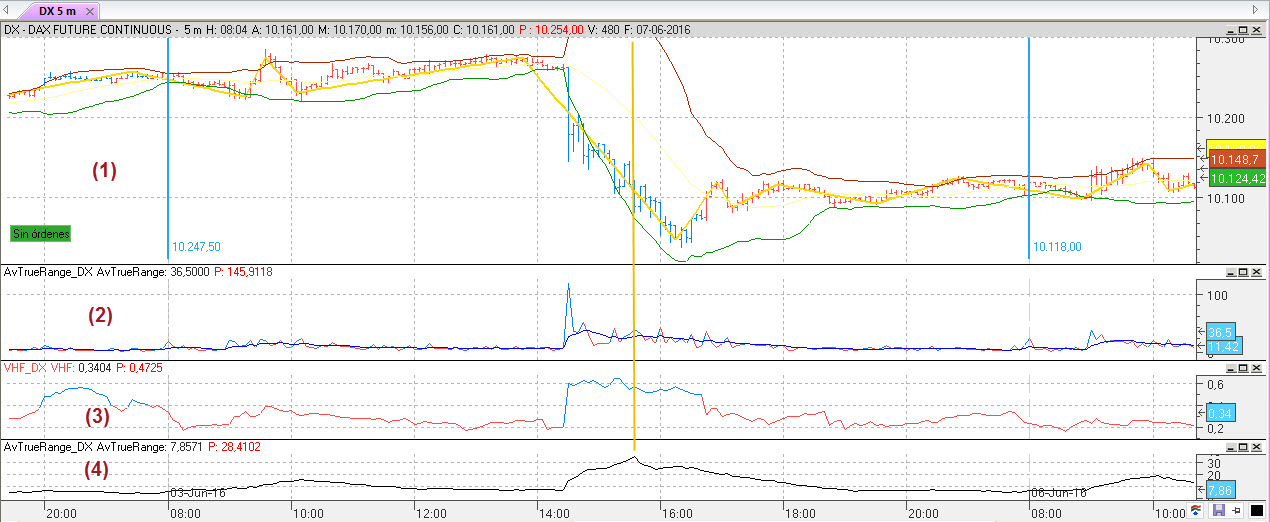1270x522 pixels.
Task: Select the DX 5 m chart tab
Action: coord(57,10)
